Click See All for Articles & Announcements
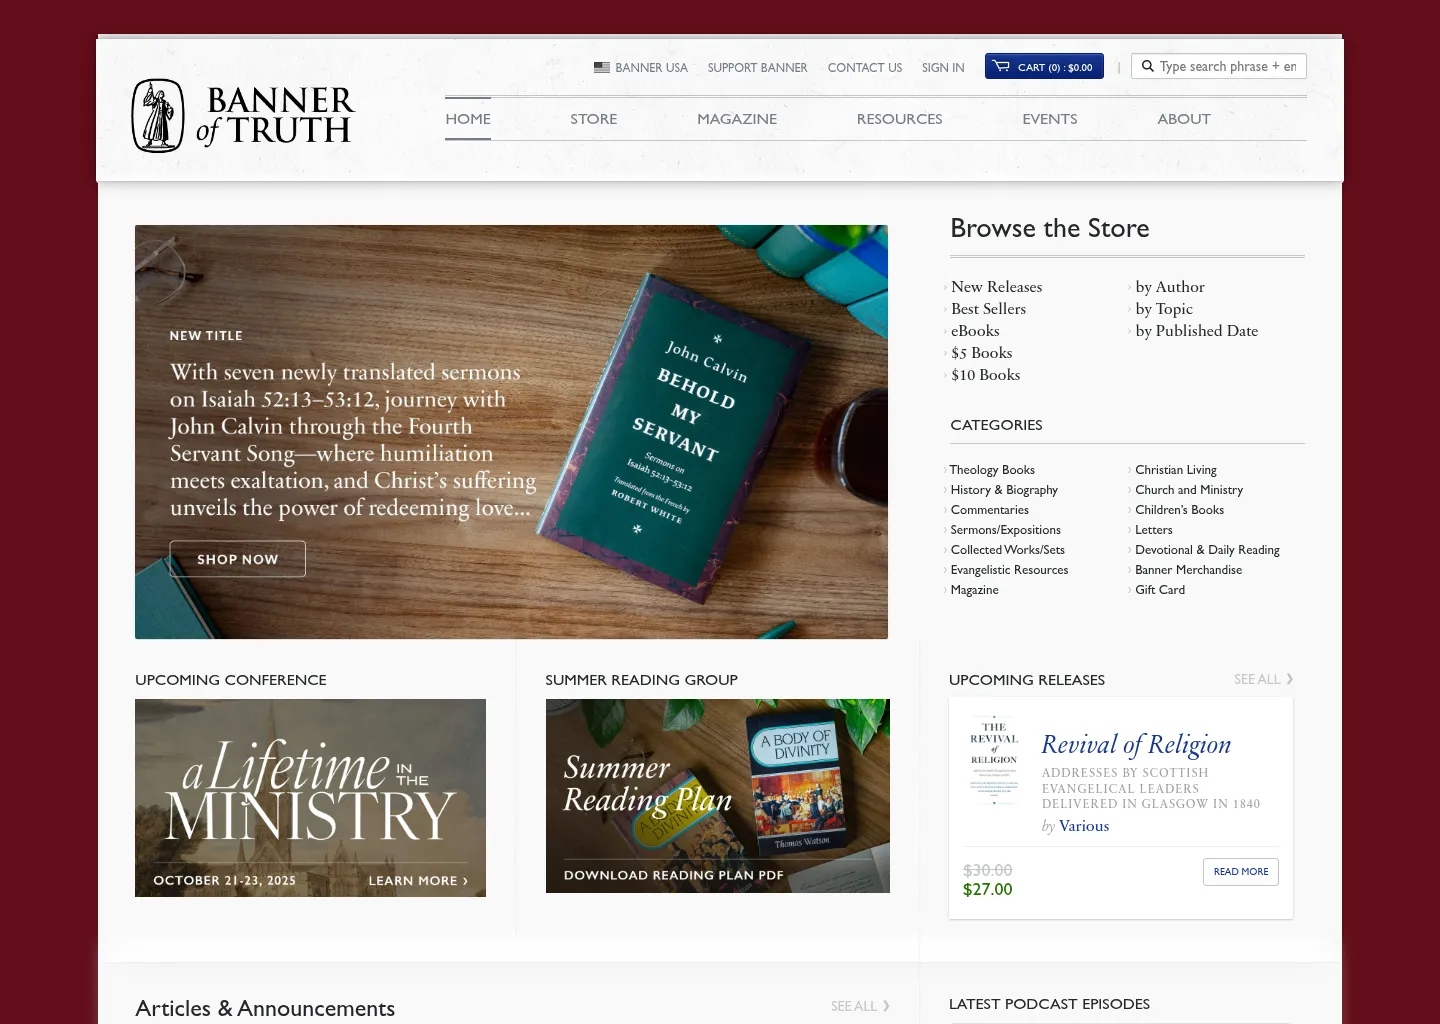1440x1024 pixels. pyautogui.click(x=853, y=1006)
